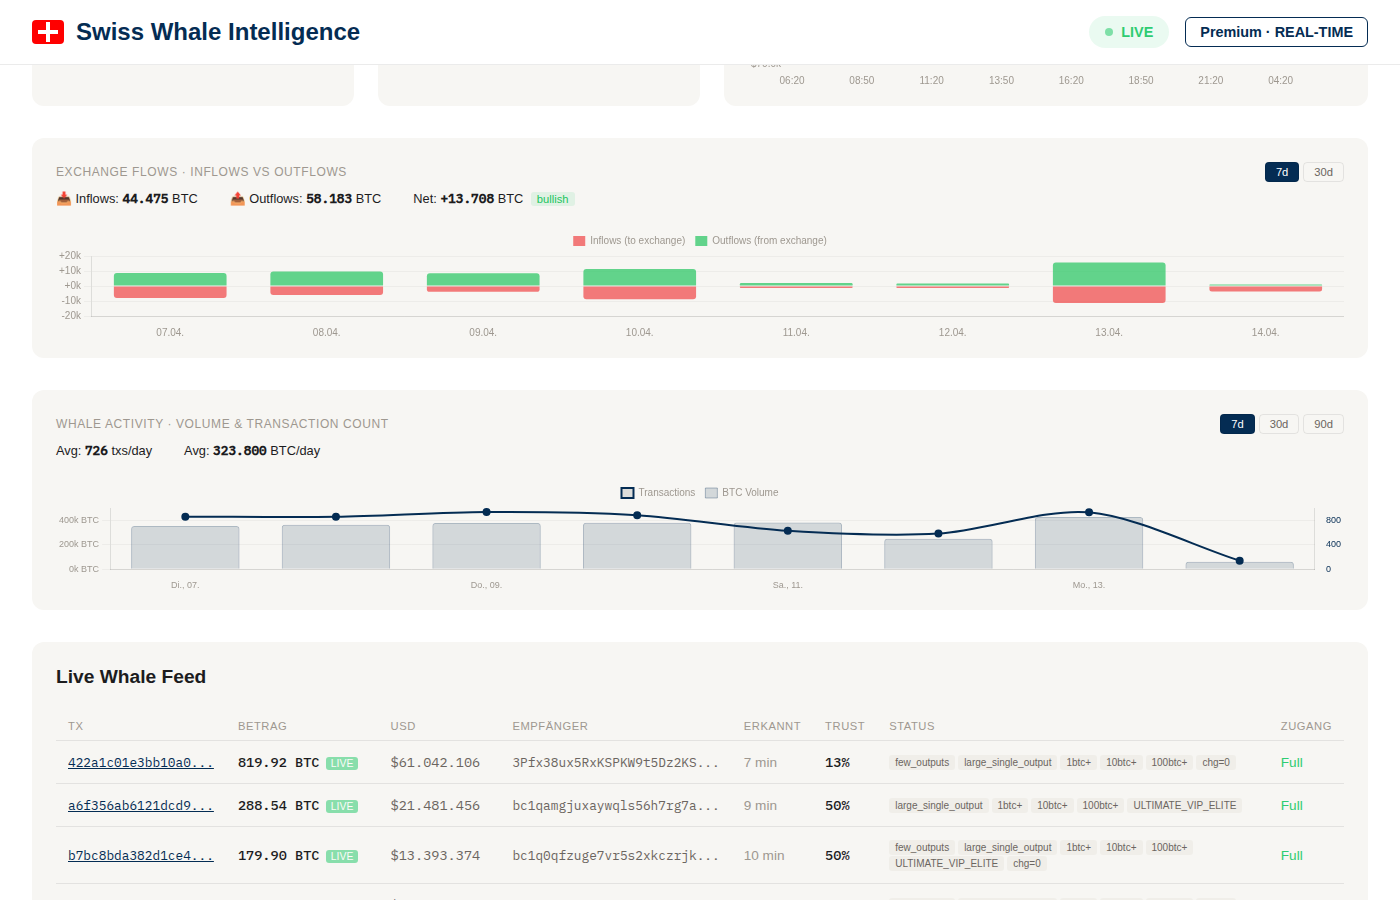Click the red Inflows legend marker
Screen dimensions: 1400x900
pyautogui.click(x=578, y=240)
